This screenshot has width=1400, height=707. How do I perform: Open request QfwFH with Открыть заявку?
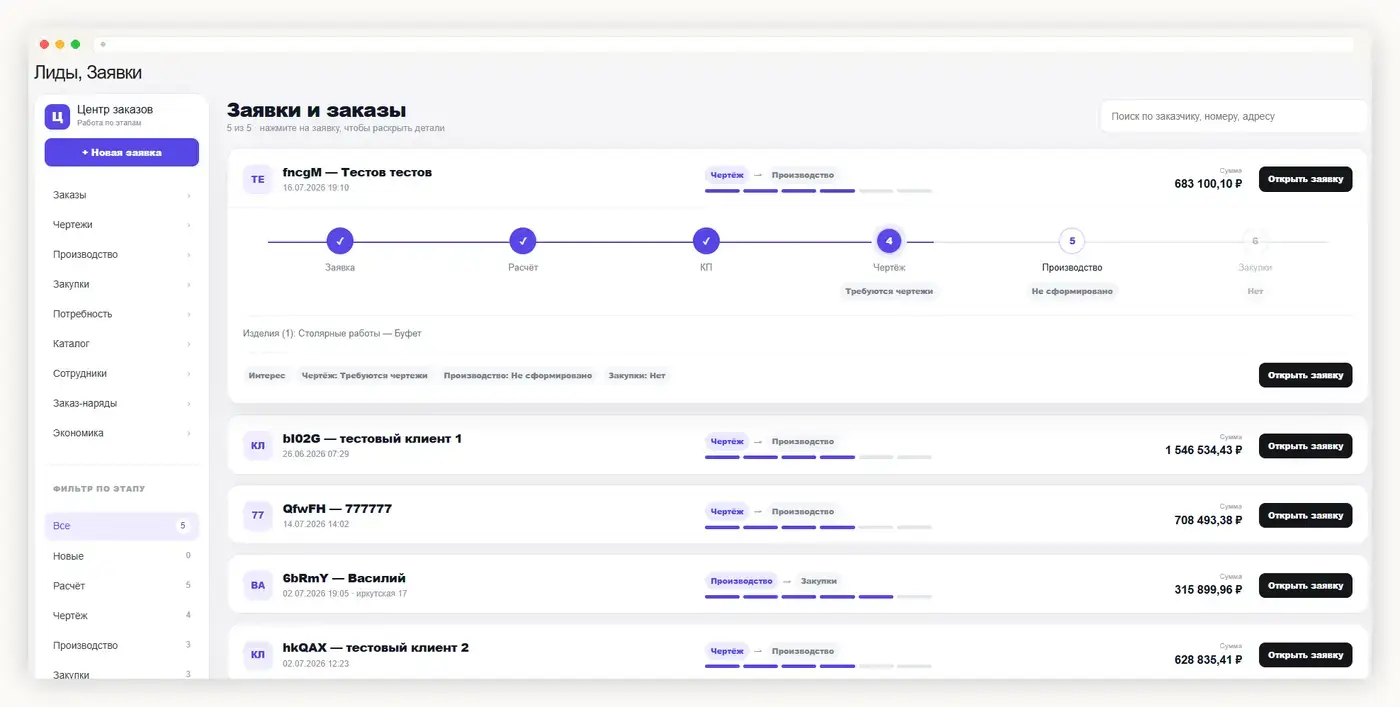pos(1305,516)
